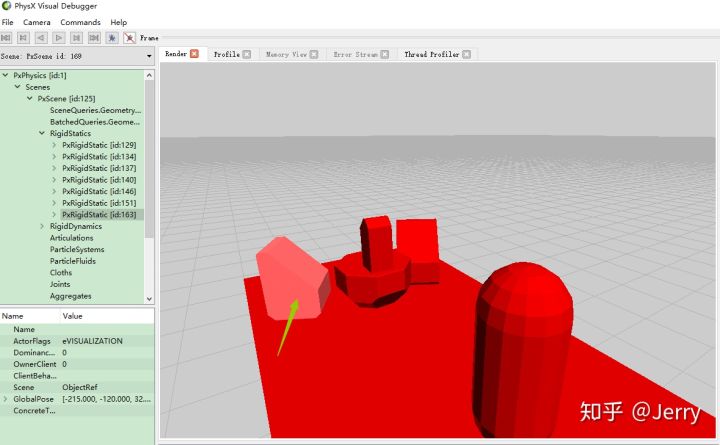The width and height of the screenshot is (720, 445).
Task: Click the red capsule in render view
Action: [523, 349]
